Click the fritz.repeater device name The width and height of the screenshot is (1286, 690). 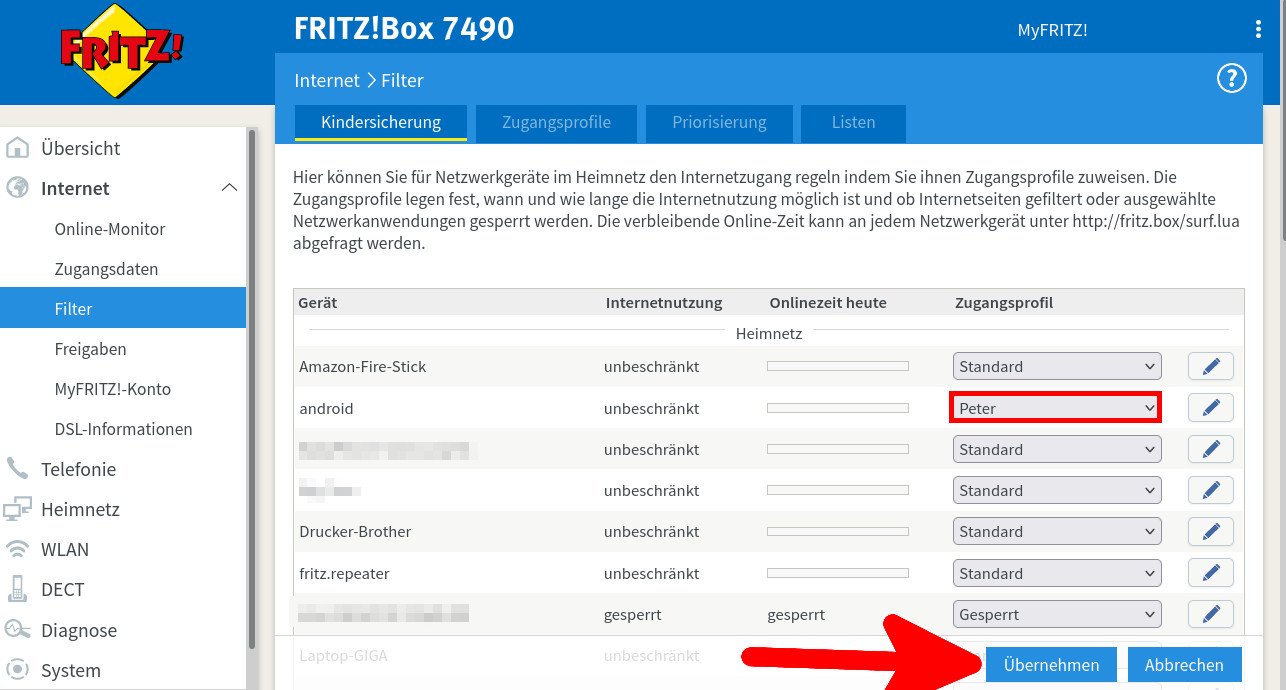[x=344, y=574]
